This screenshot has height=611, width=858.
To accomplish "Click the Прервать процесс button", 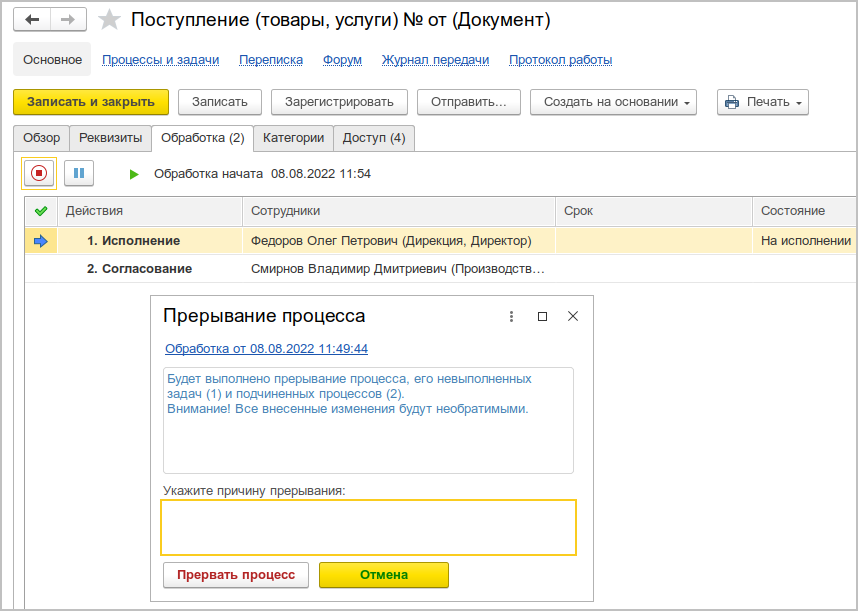I will 236,575.
